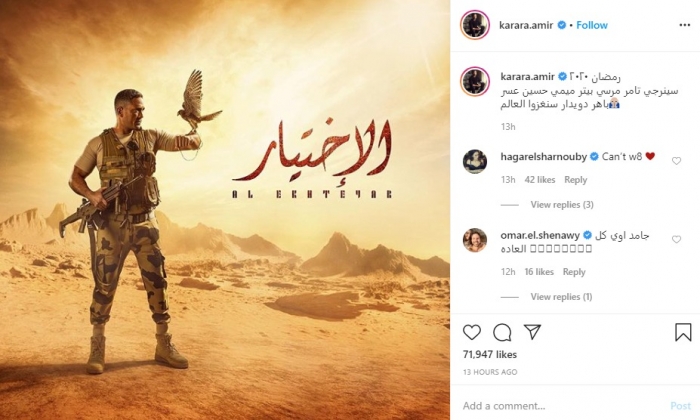Like omar.el.shenawy's comment with small heart
The image size is (700, 420).
tap(676, 240)
